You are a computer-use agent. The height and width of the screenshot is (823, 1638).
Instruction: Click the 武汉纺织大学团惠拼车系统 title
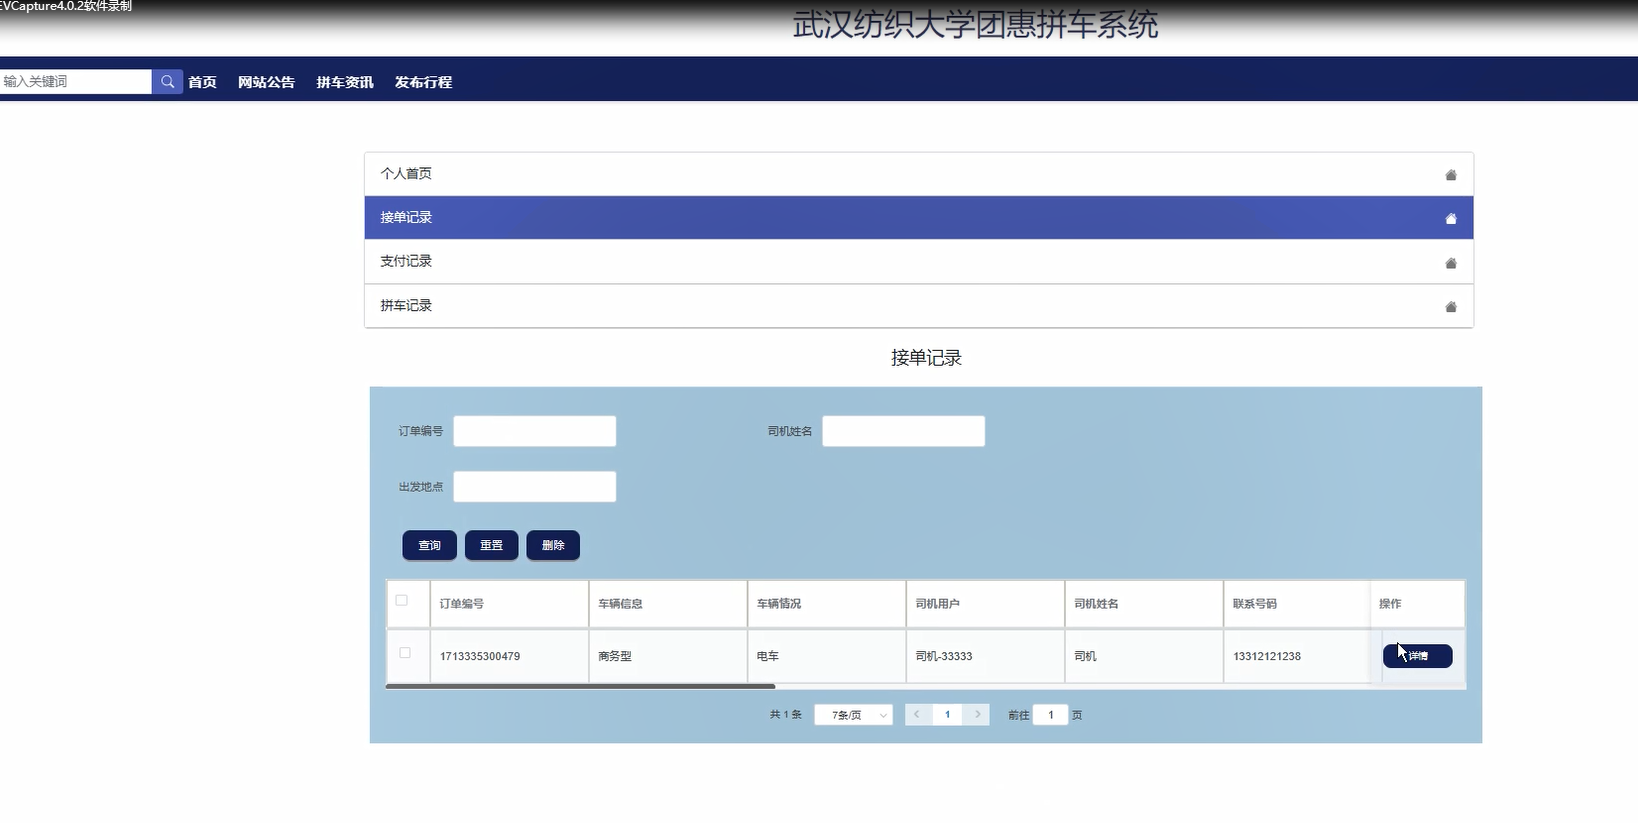[975, 25]
